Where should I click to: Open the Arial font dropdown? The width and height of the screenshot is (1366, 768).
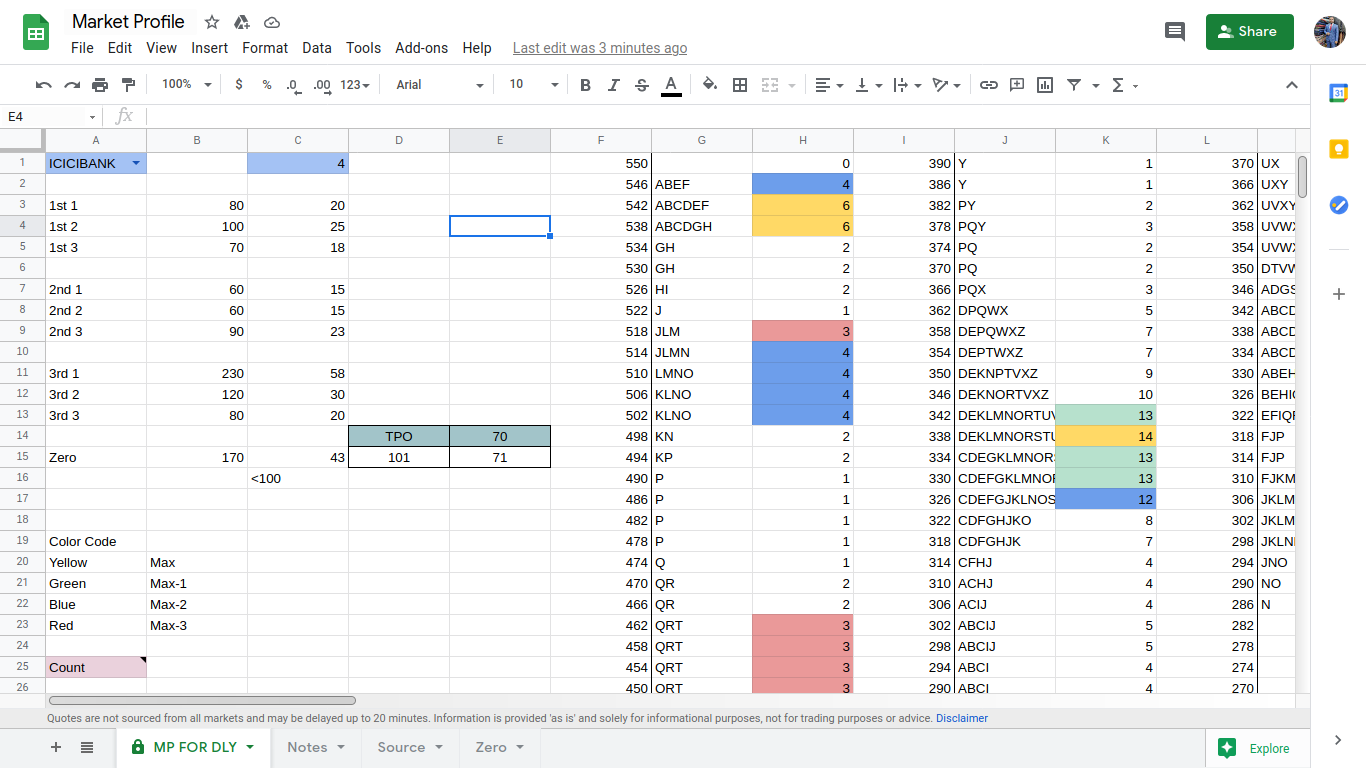440,85
